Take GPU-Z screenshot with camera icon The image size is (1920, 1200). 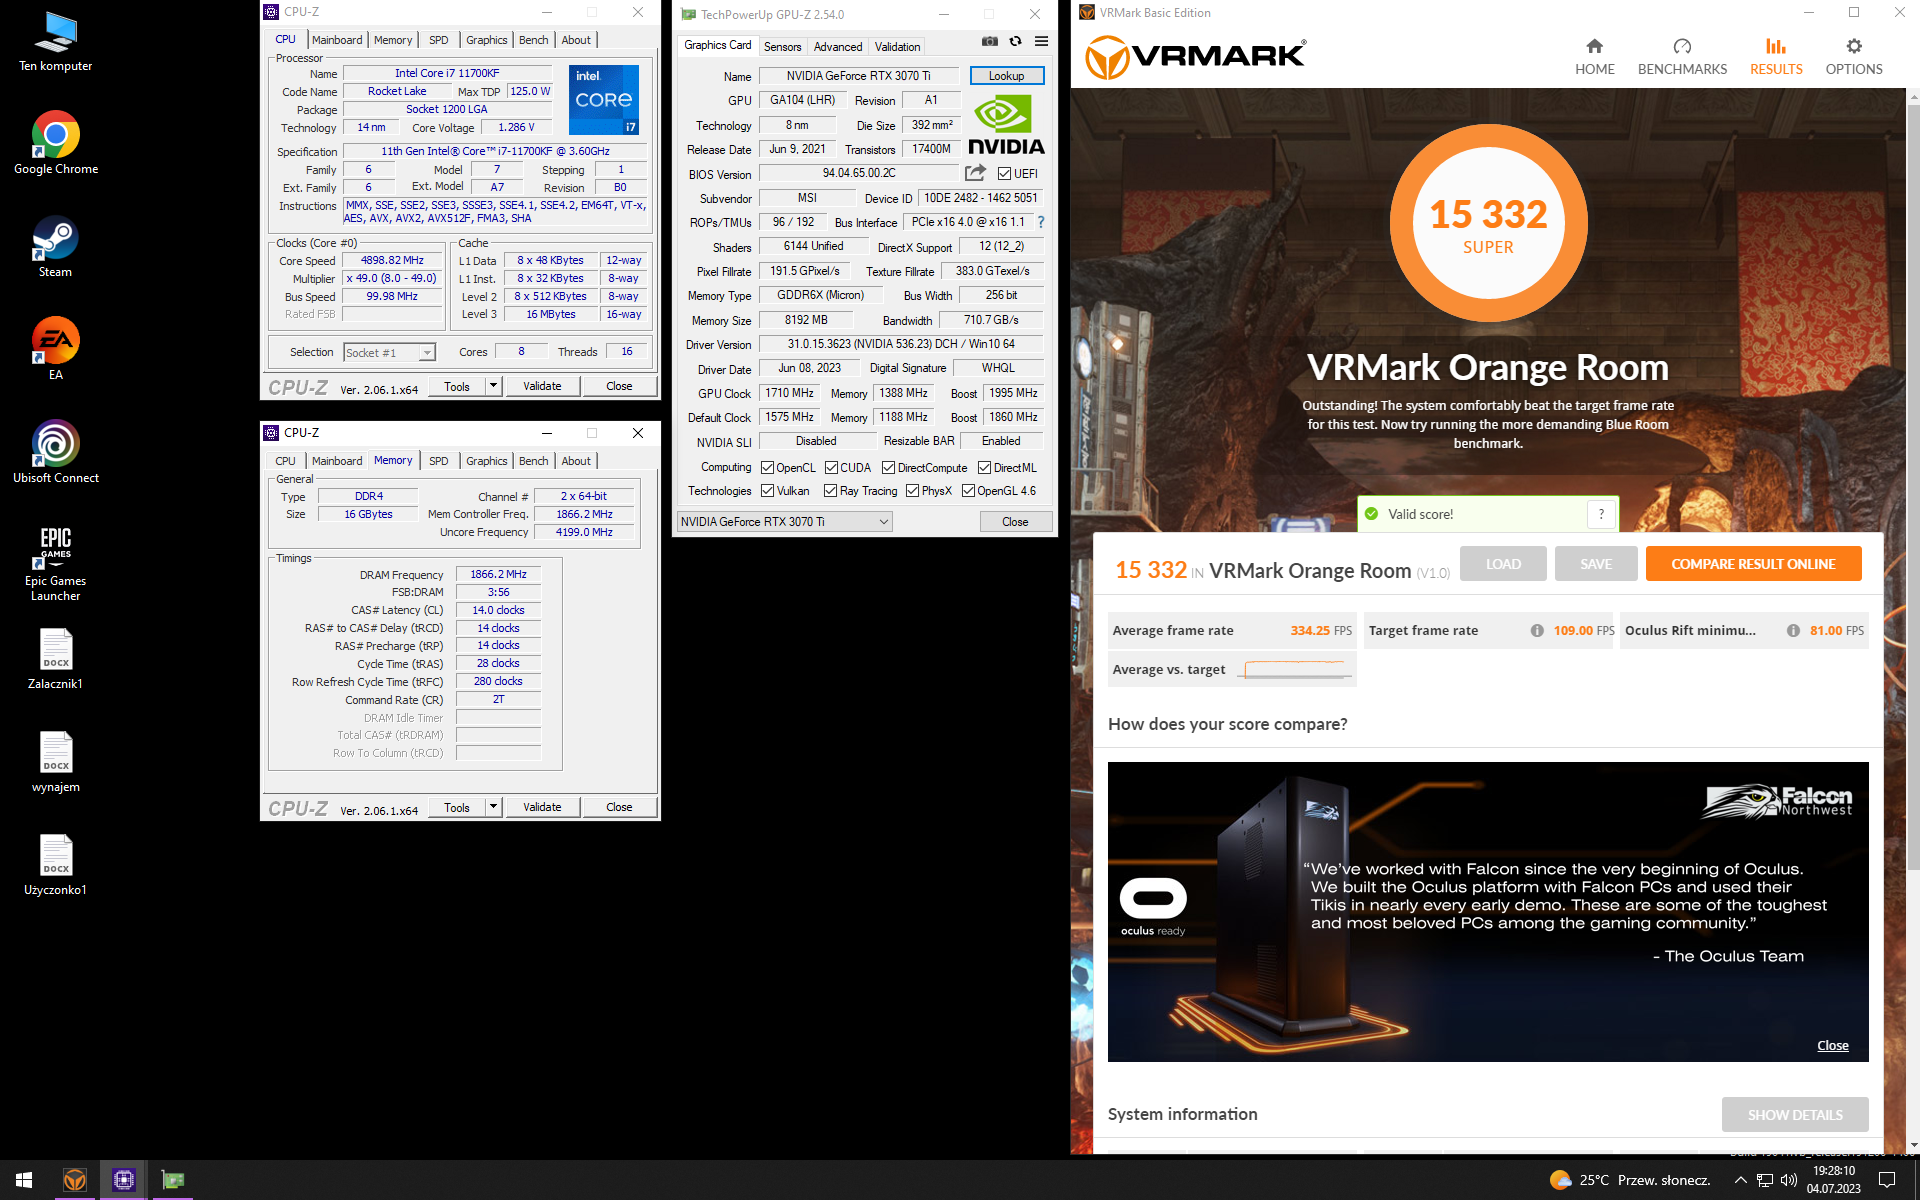(x=989, y=41)
